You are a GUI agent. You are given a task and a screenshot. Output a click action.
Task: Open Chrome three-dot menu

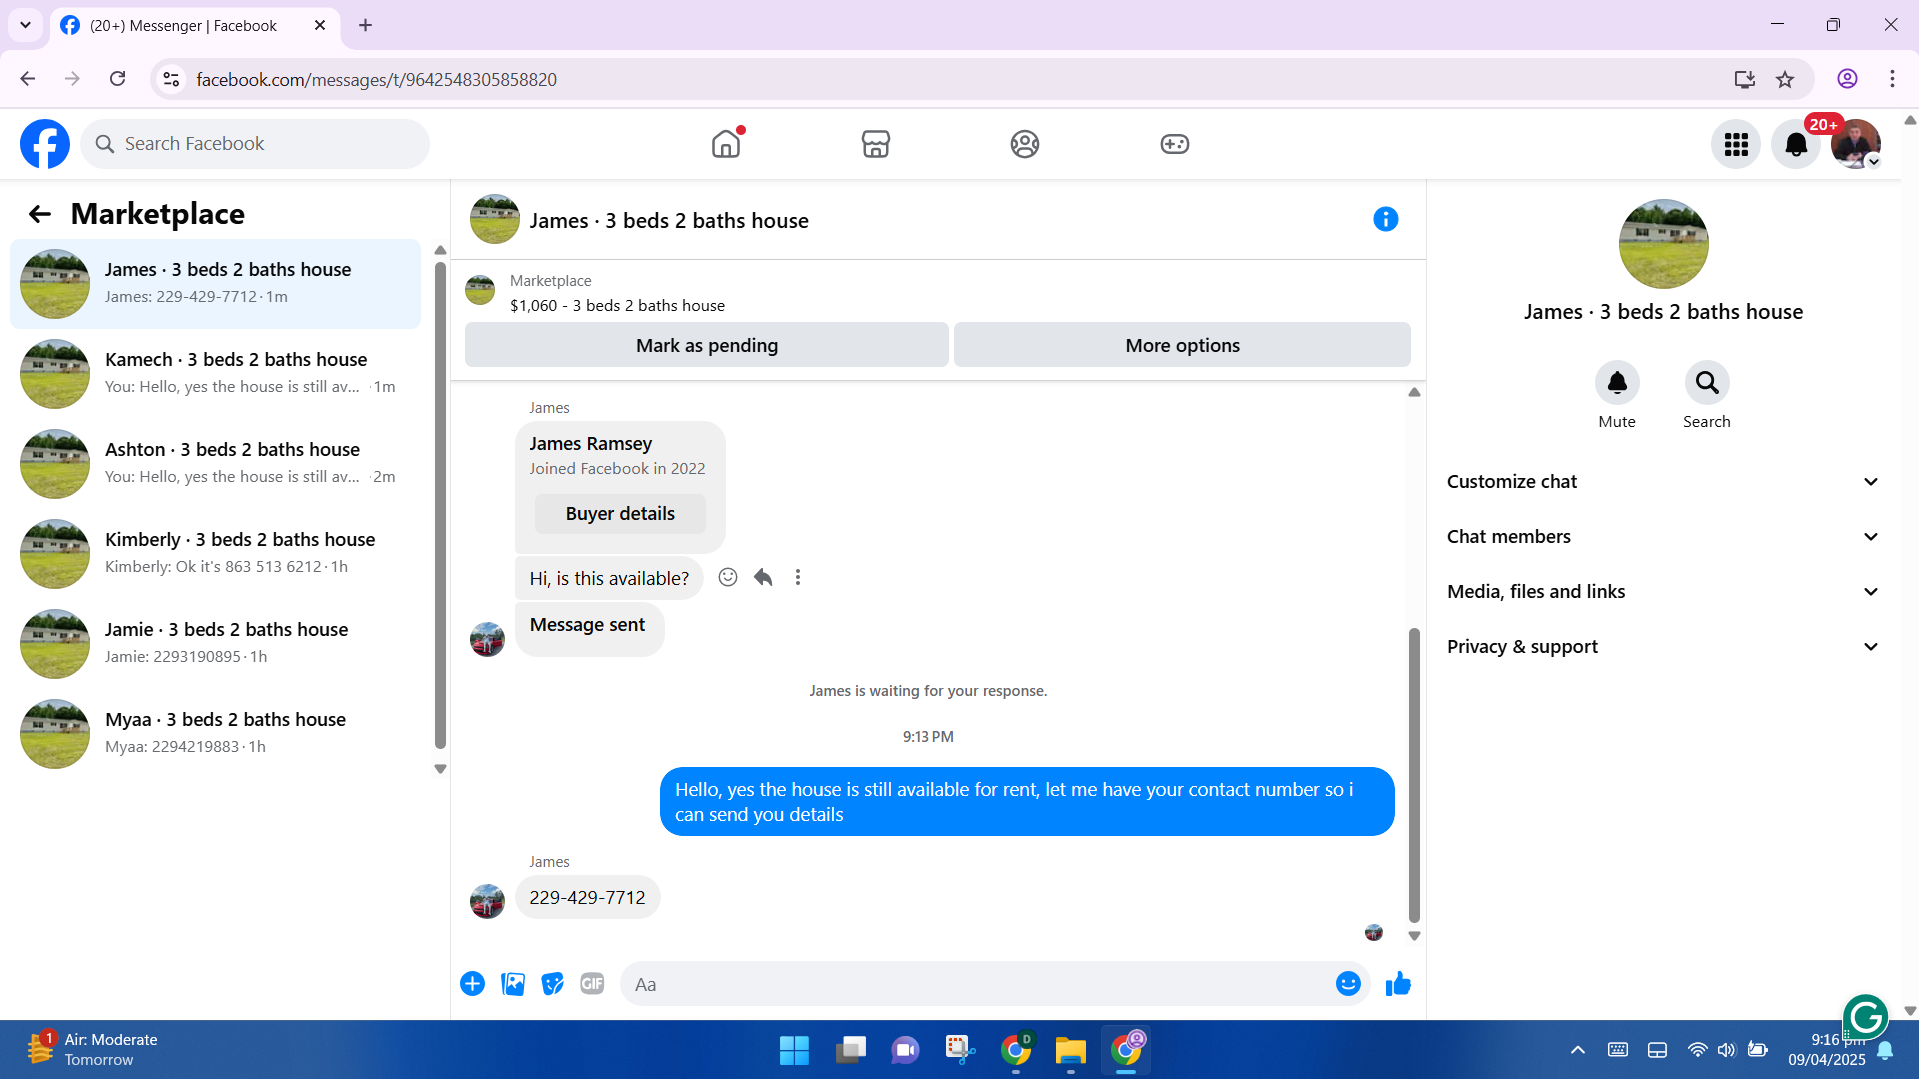tap(1892, 79)
